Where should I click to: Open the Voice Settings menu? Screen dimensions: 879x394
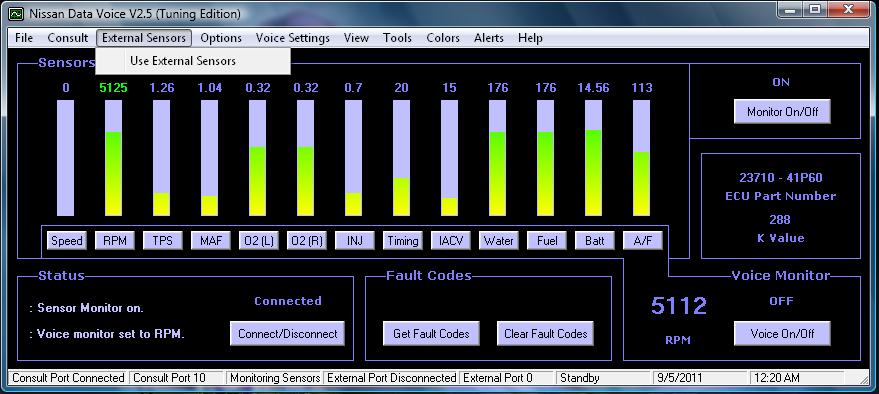pyautogui.click(x=293, y=38)
